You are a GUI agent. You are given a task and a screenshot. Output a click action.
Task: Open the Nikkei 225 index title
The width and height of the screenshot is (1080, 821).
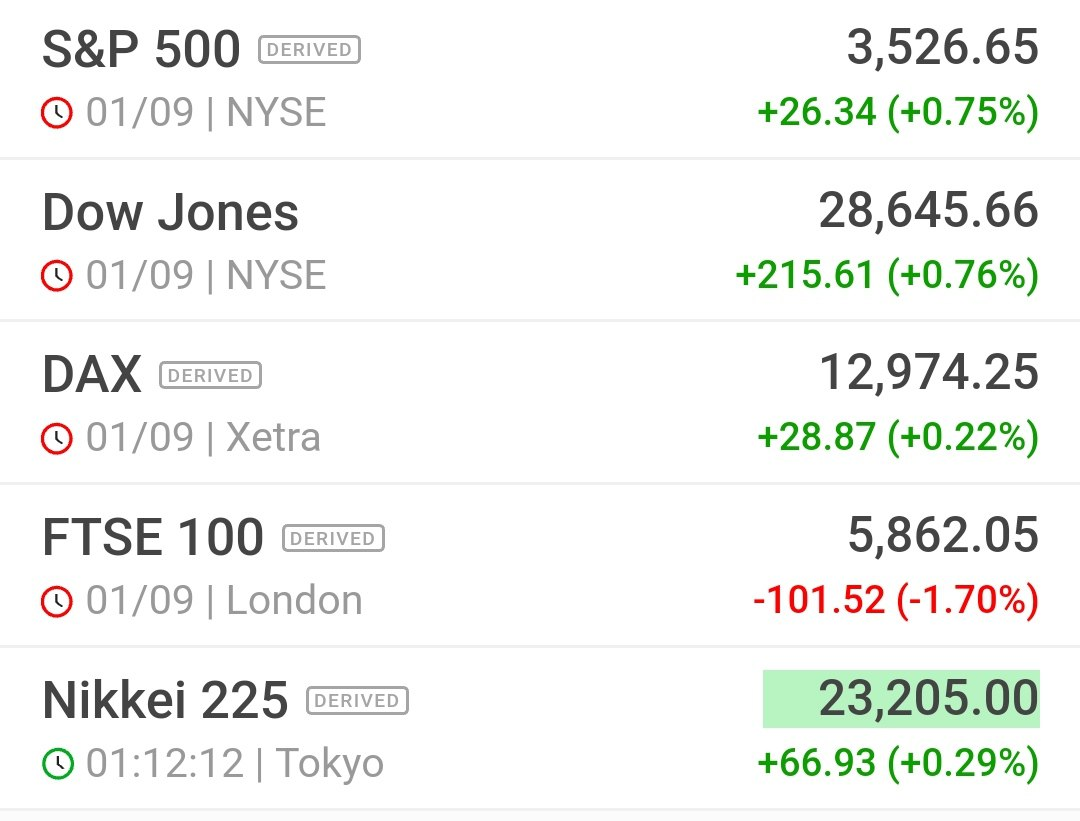coord(165,700)
